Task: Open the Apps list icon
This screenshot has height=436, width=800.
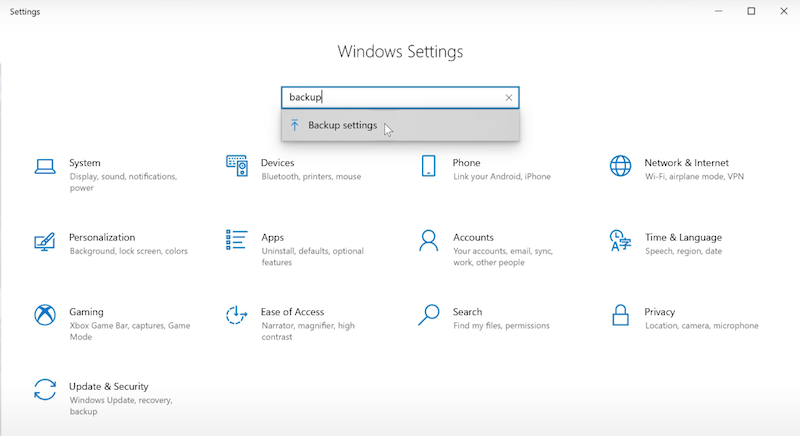Action: click(236, 240)
